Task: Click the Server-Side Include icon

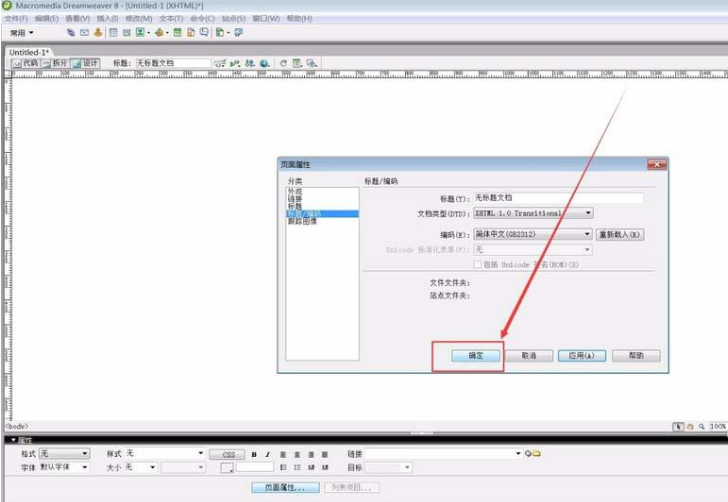Action: pyautogui.click(x=191, y=33)
